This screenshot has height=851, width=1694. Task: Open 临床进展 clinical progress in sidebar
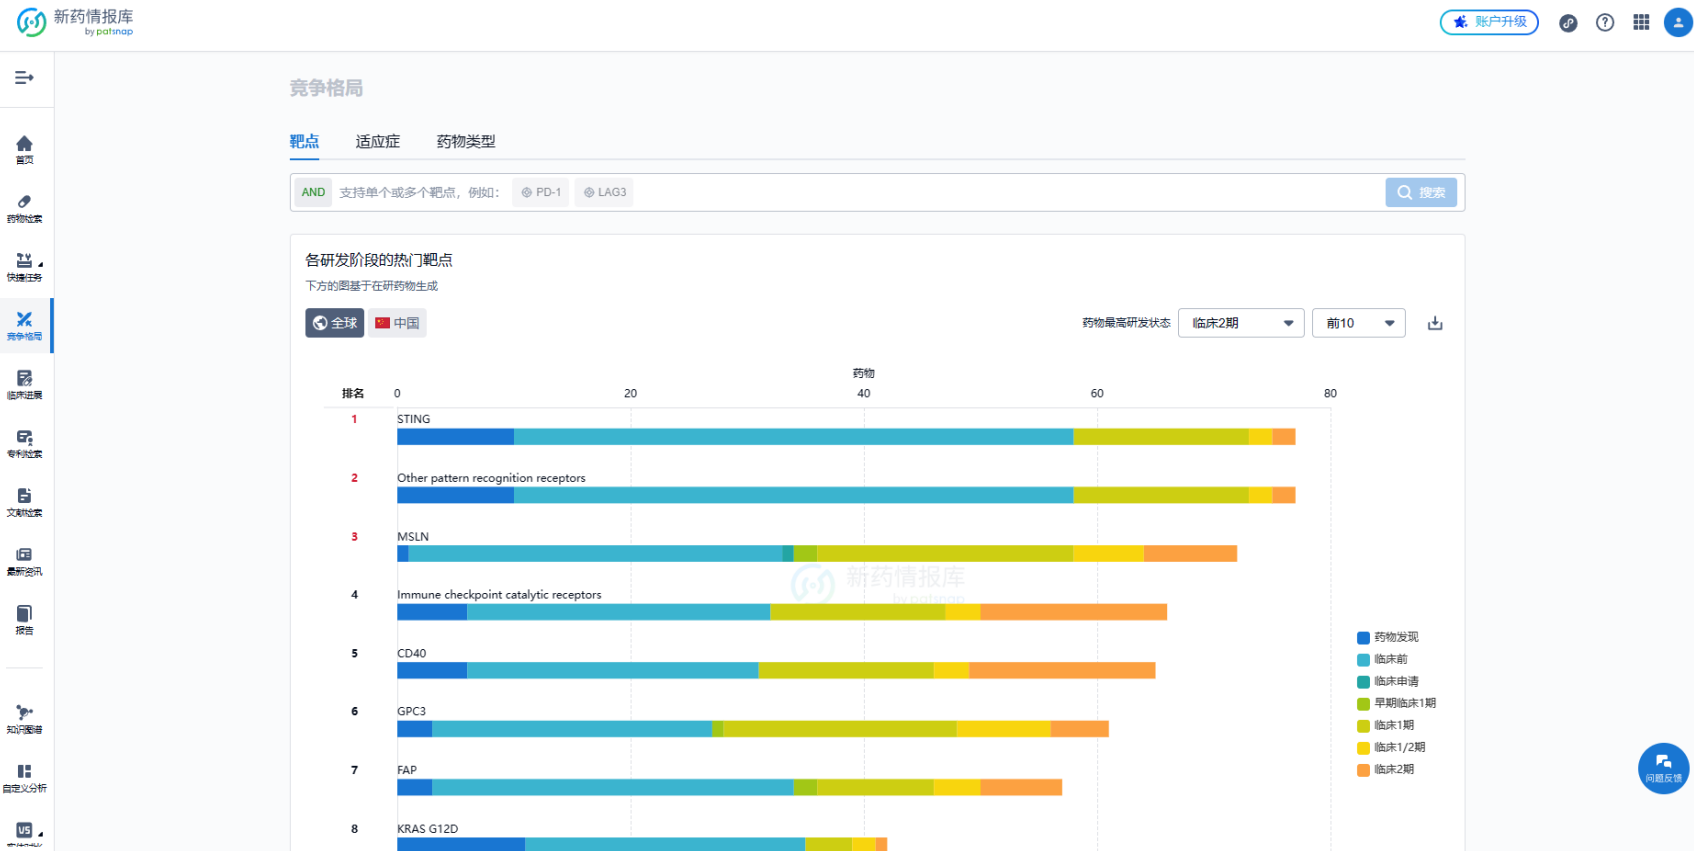point(25,385)
